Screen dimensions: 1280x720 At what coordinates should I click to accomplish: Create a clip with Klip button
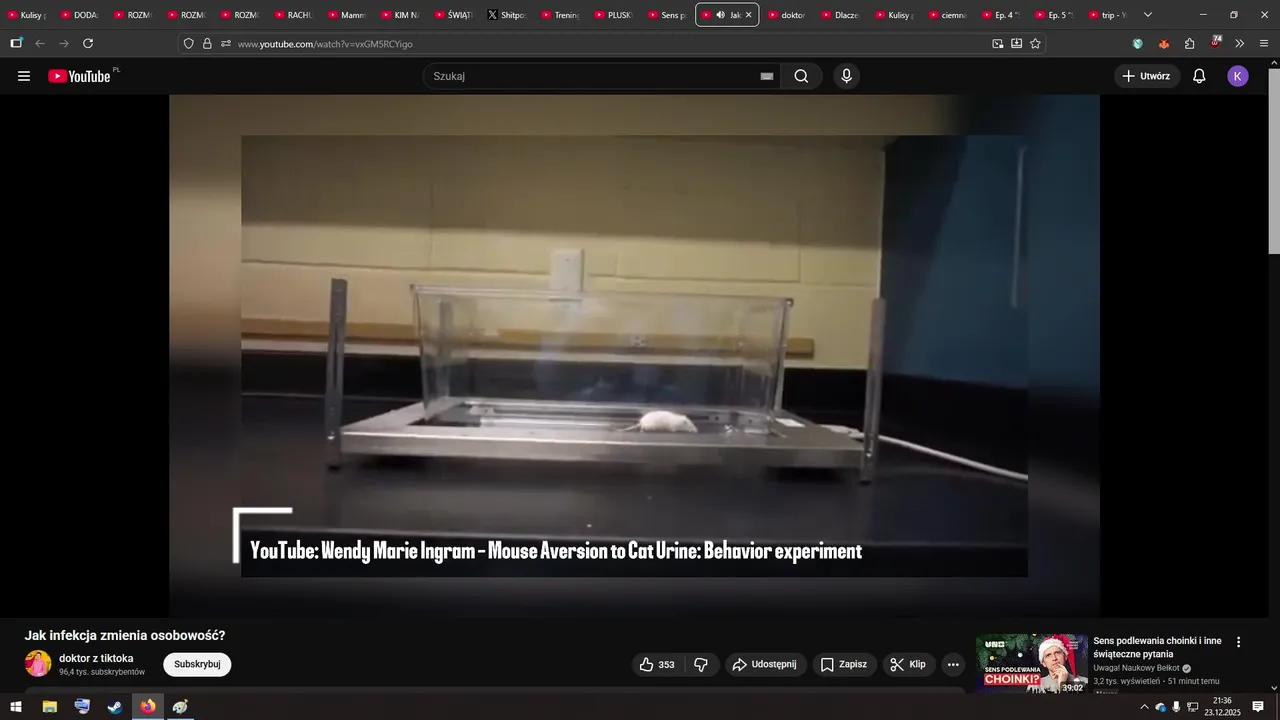point(909,664)
